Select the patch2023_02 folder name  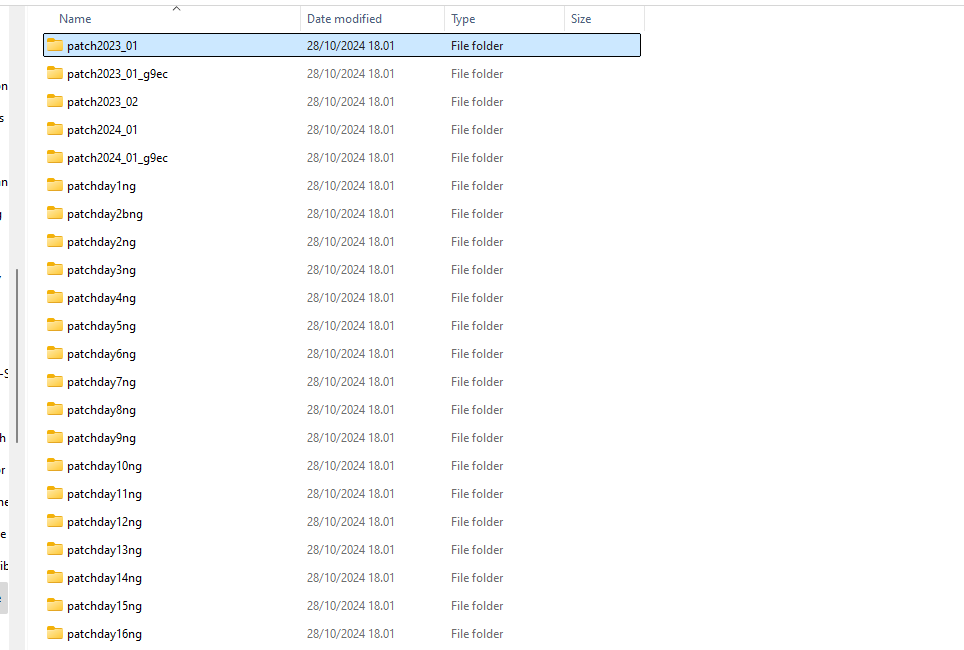coord(103,101)
